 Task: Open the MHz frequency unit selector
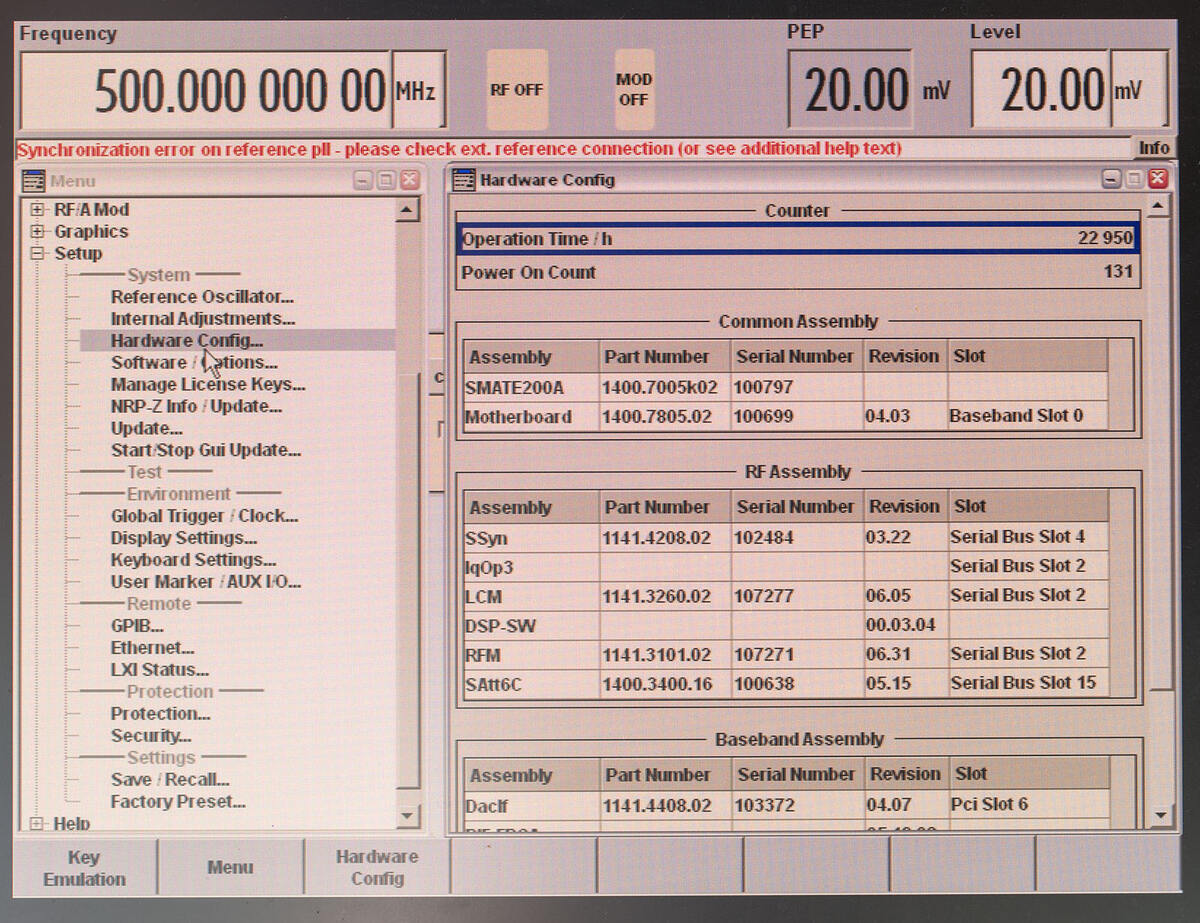pyautogui.click(x=417, y=91)
